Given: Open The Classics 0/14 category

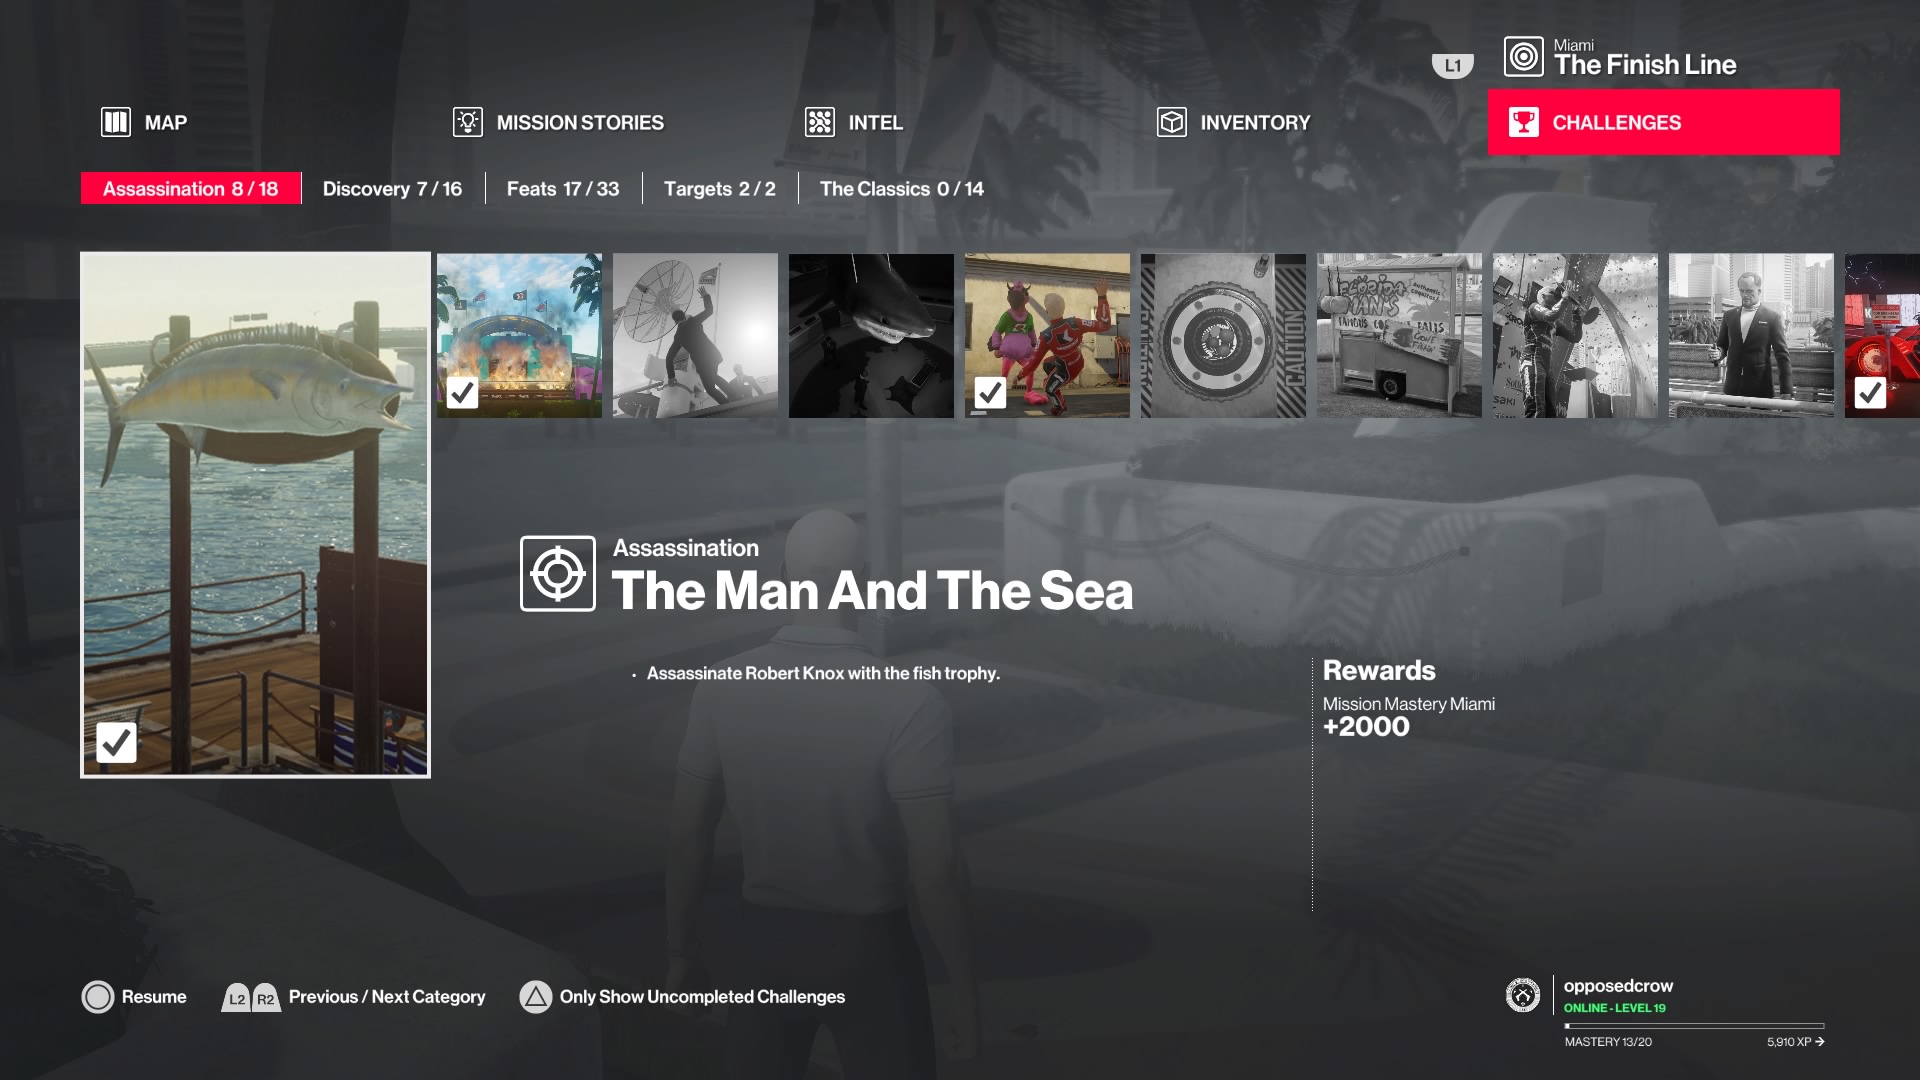Looking at the screenshot, I should point(902,189).
